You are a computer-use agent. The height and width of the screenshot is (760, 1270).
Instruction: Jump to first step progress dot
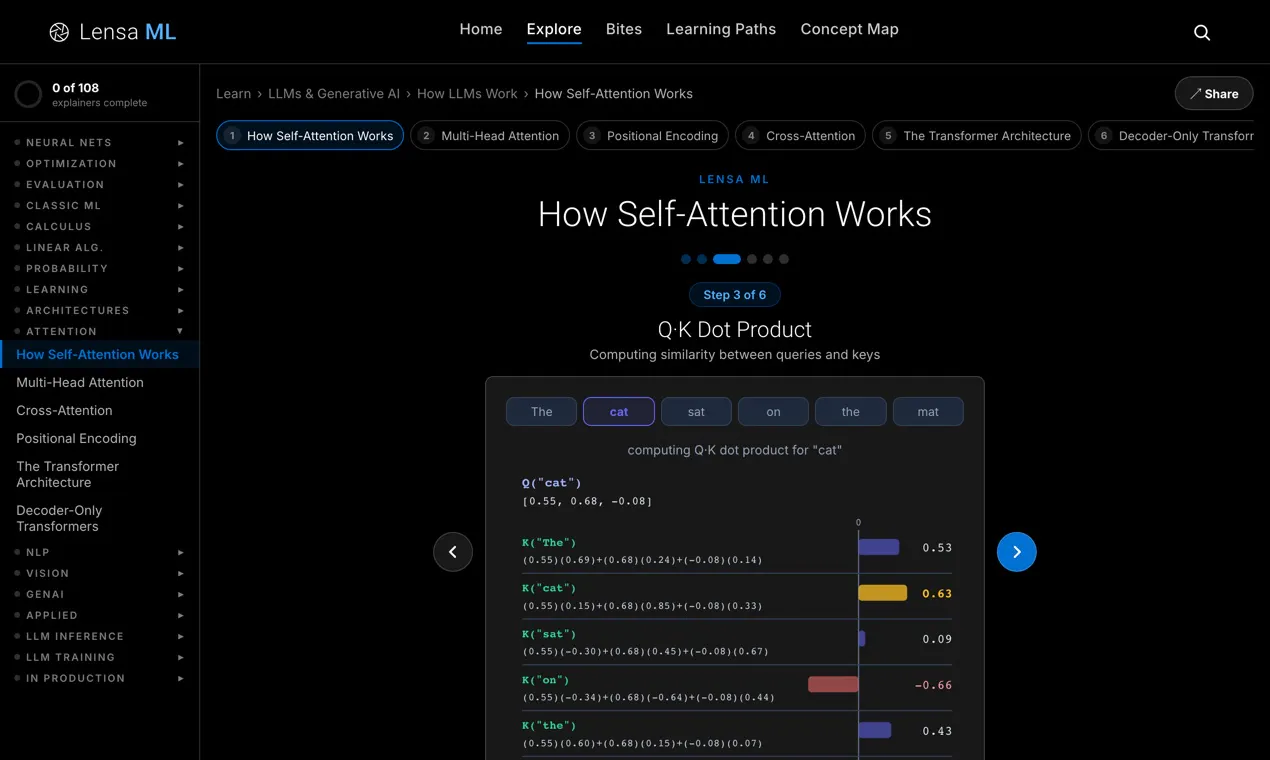click(686, 259)
